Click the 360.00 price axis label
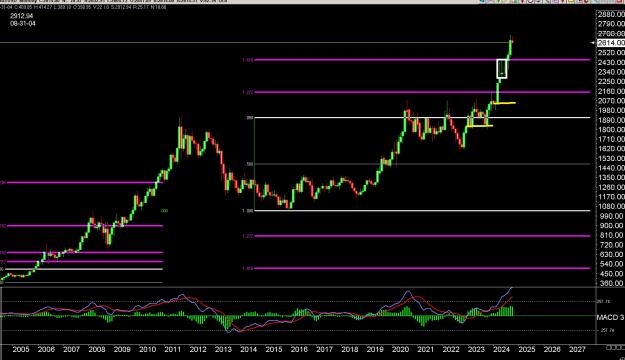The width and height of the screenshot is (625, 360). [x=613, y=283]
